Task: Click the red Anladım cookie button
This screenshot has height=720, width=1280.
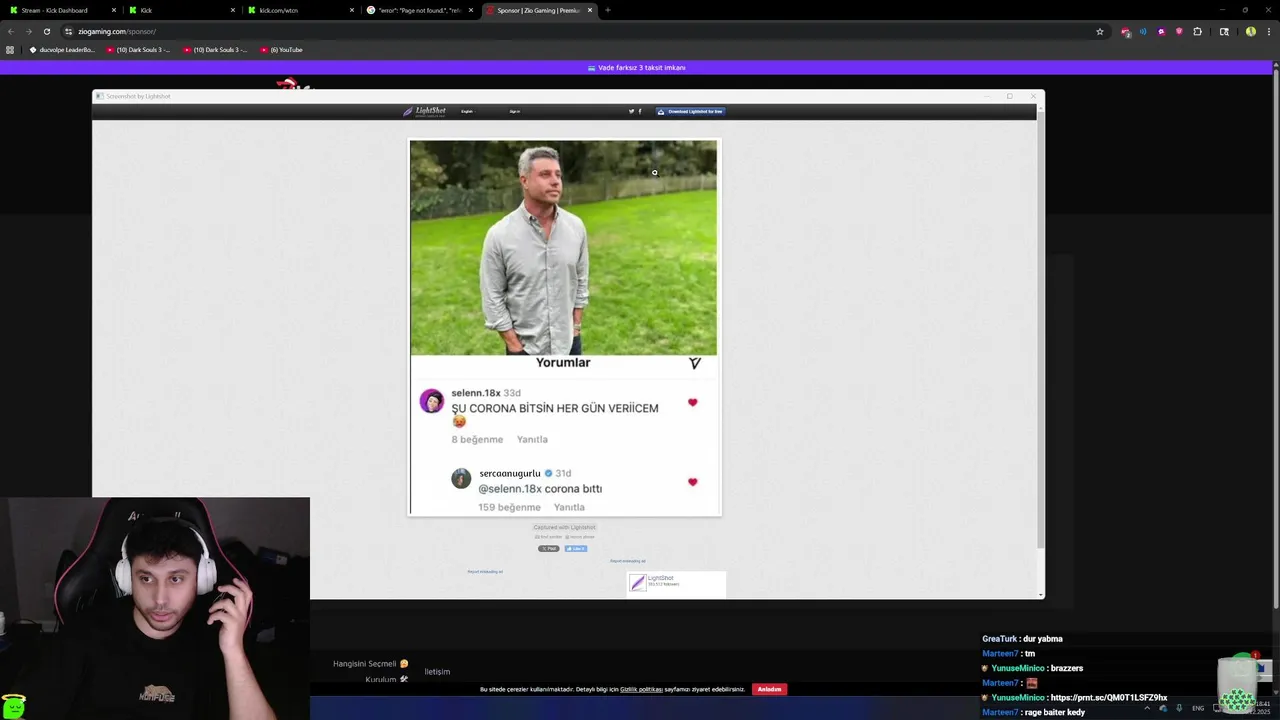Action: (x=769, y=689)
